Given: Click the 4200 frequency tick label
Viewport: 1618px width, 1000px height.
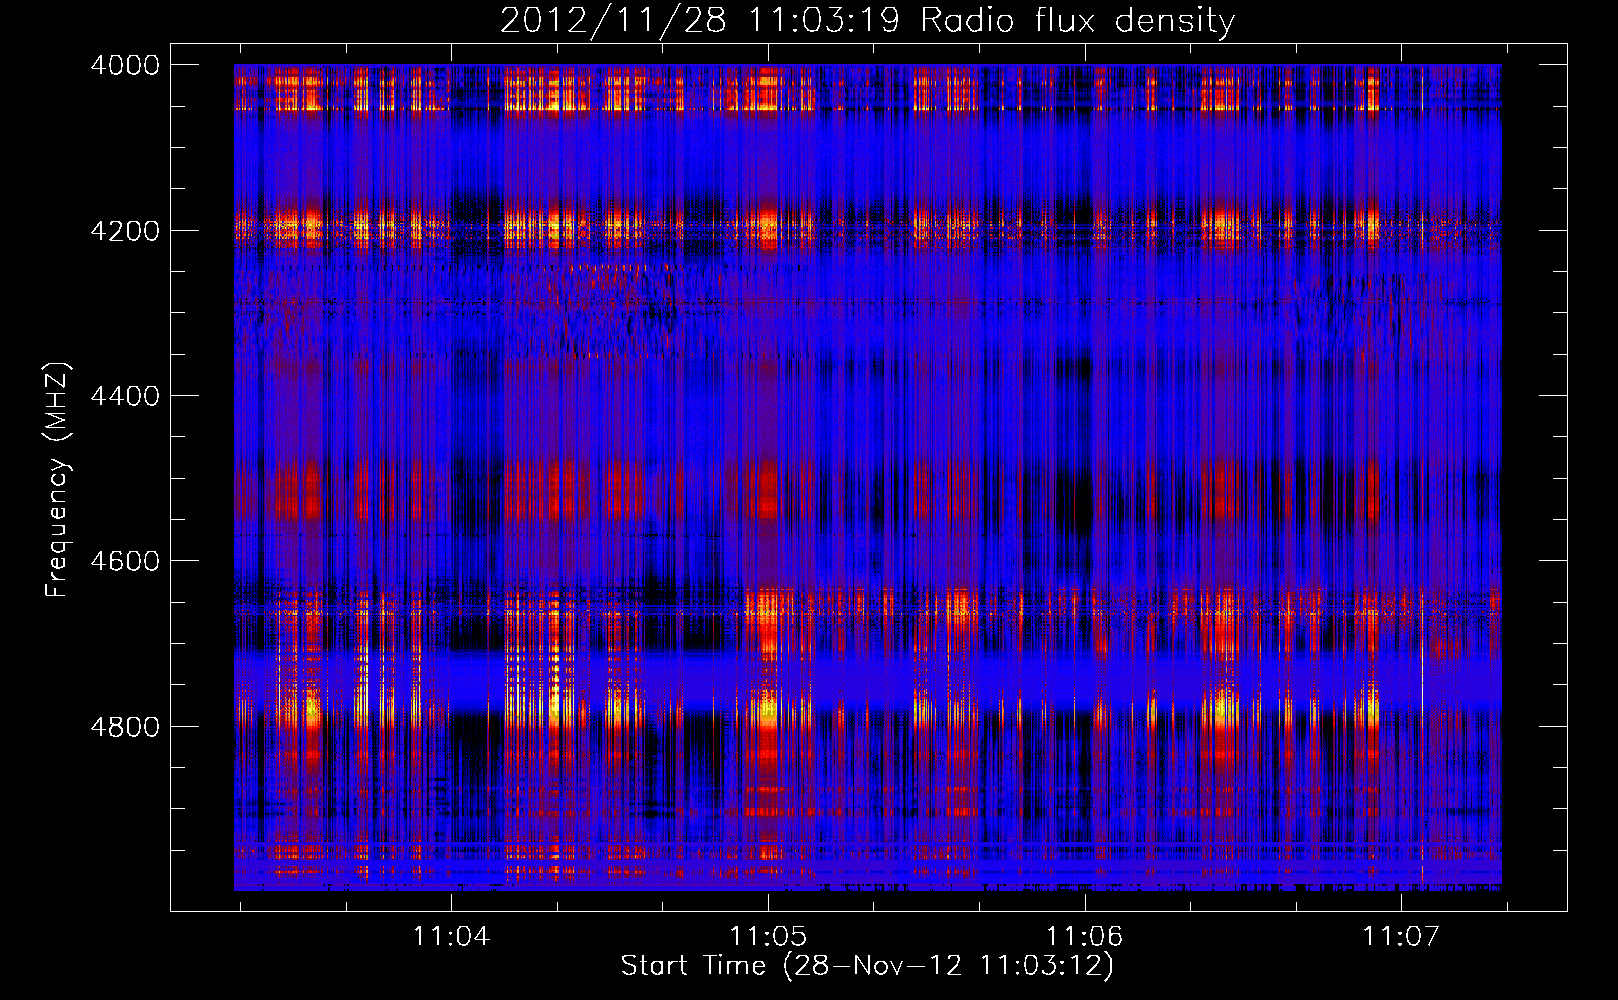Looking at the screenshot, I should click(x=125, y=230).
